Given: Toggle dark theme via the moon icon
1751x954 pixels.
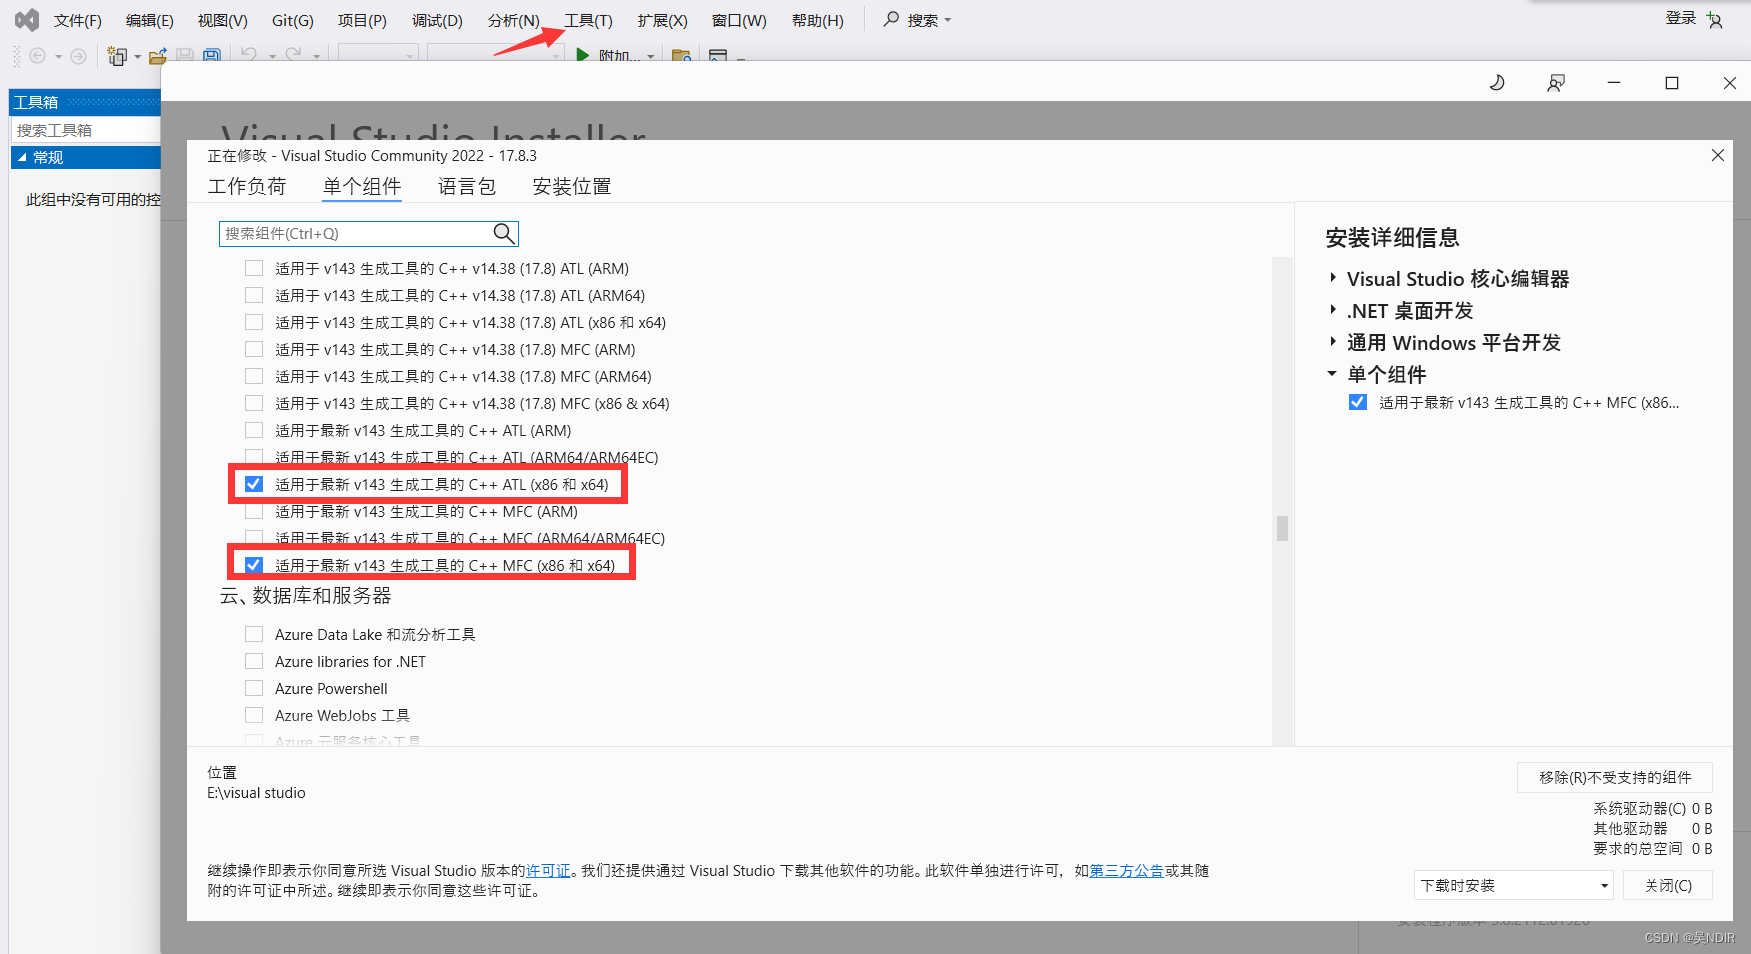Looking at the screenshot, I should pos(1497,83).
